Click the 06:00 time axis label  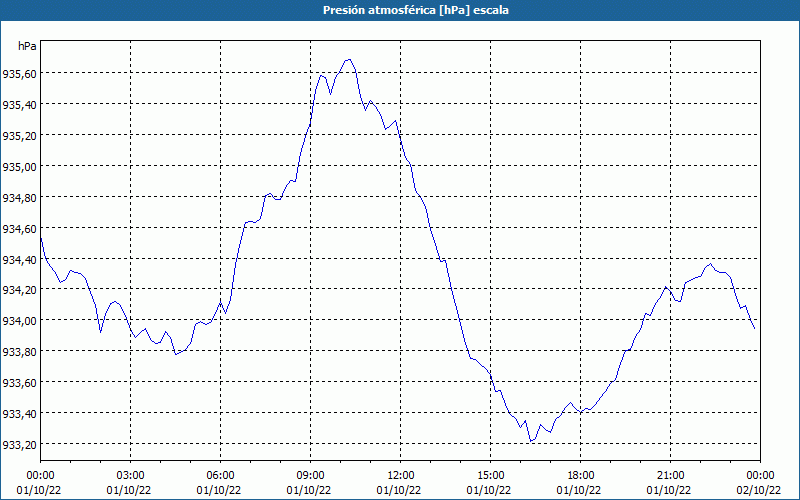coord(220,476)
